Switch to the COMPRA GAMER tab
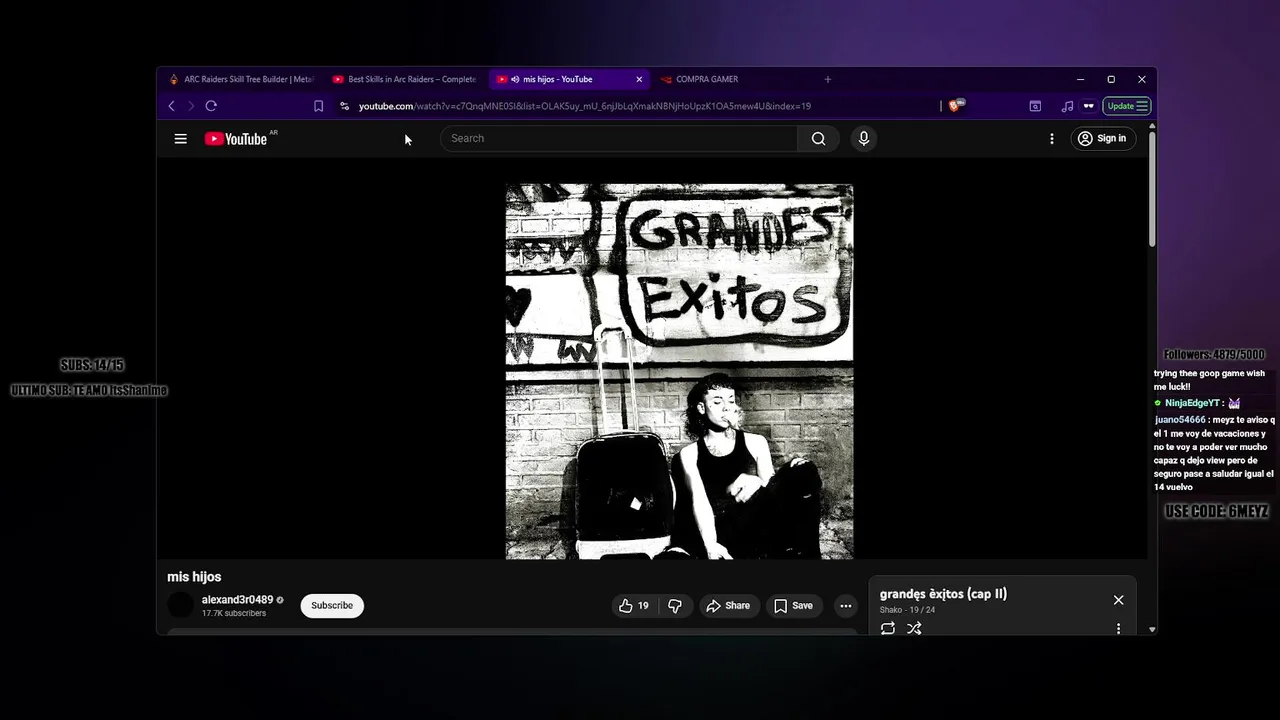The image size is (1280, 720). [730, 79]
